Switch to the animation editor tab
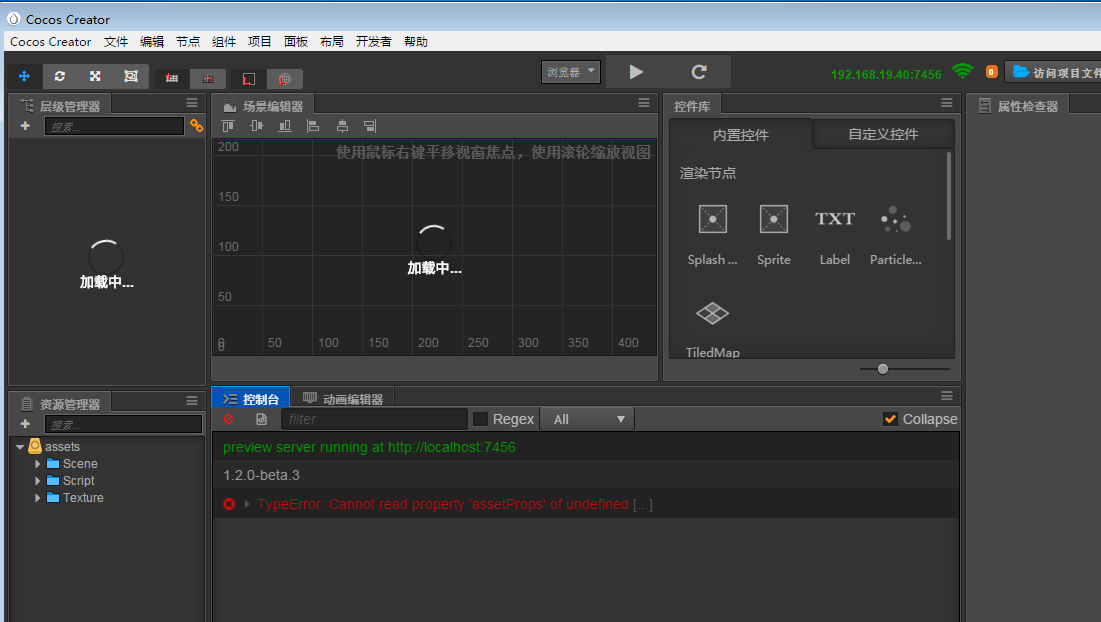 click(x=343, y=399)
